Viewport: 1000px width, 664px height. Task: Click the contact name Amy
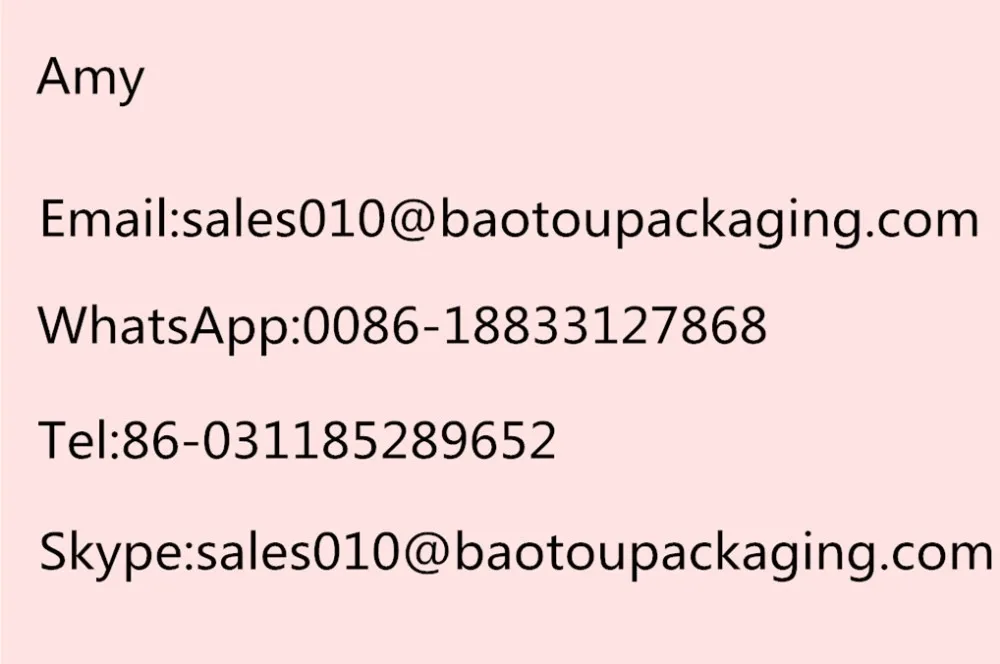(x=90, y=79)
